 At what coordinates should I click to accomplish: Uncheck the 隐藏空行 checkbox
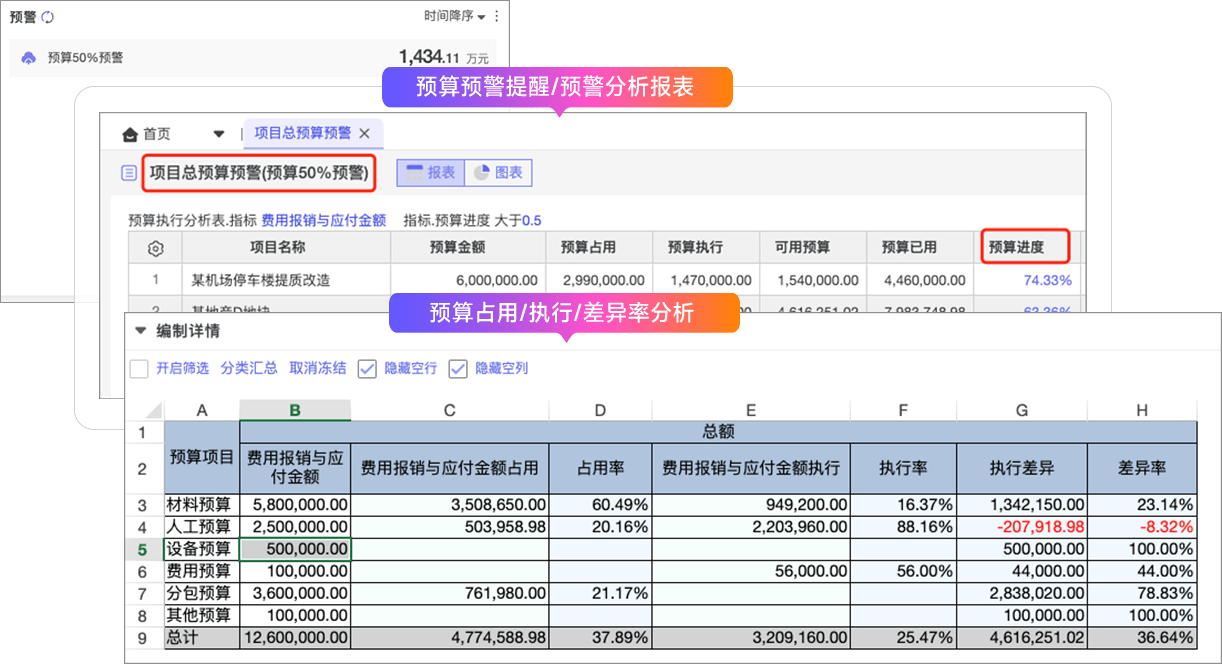tap(367, 369)
